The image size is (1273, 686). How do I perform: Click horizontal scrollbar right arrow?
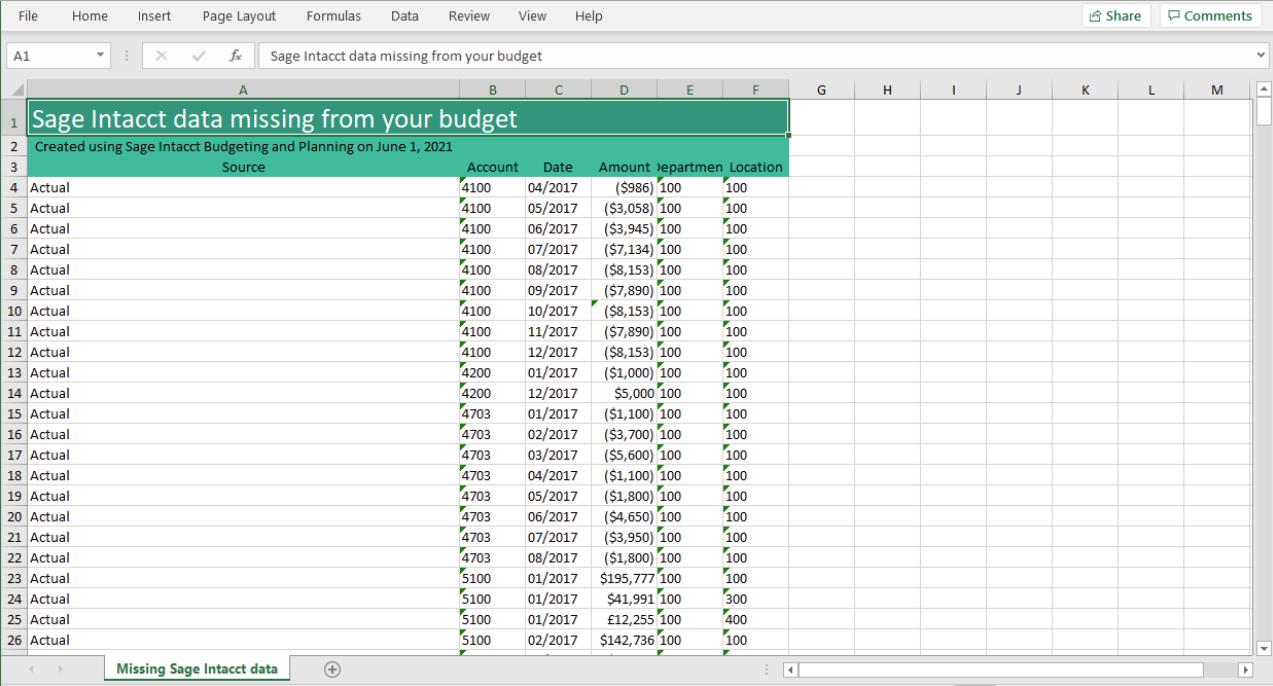point(1245,670)
